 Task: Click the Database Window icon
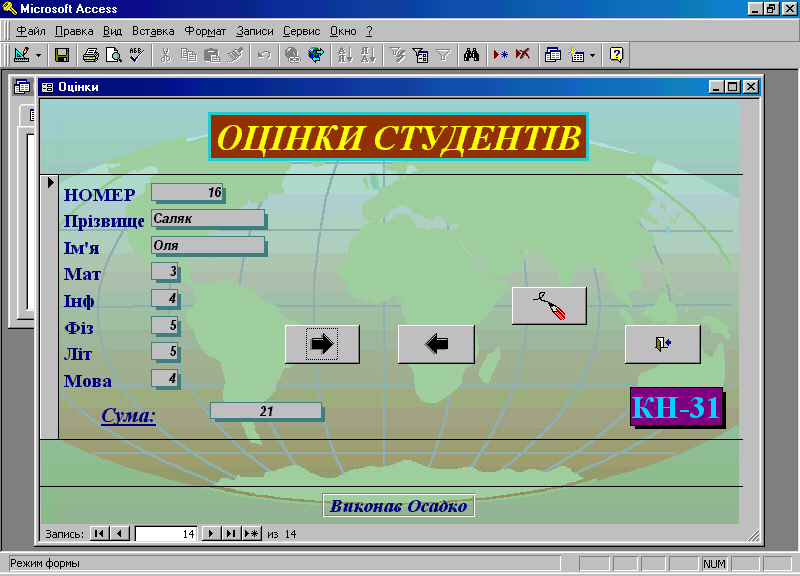[x=553, y=55]
